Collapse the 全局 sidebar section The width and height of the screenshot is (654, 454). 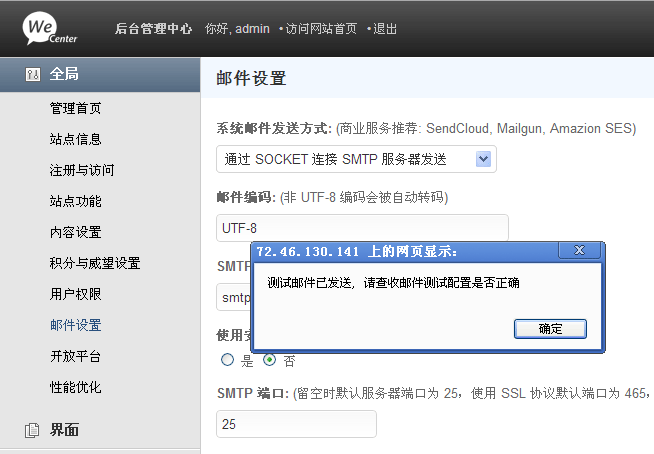point(64,75)
